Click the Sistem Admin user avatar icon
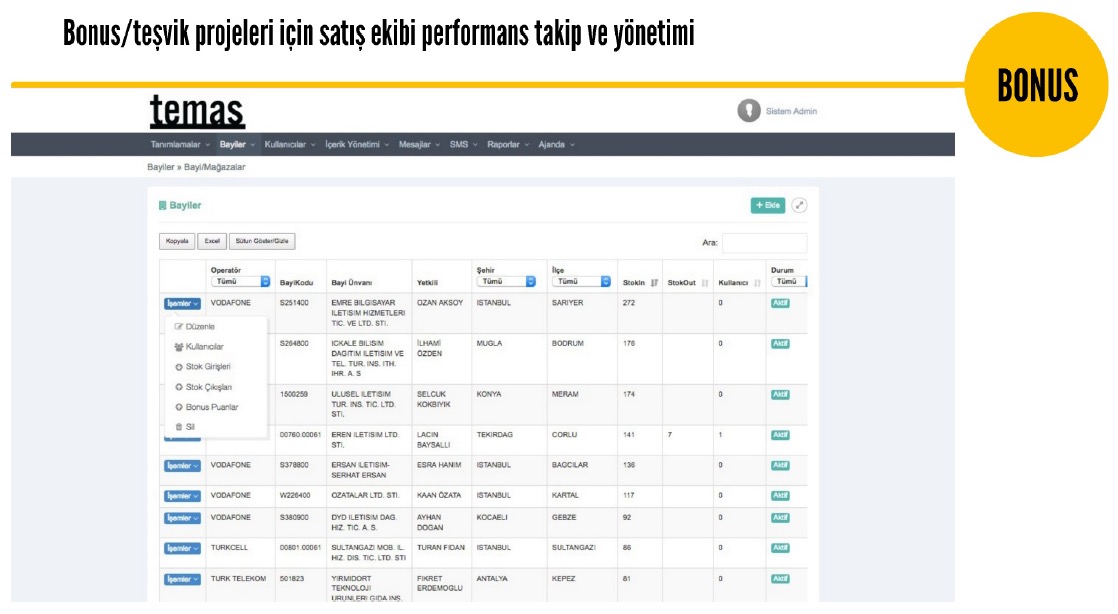The image size is (1118, 614). tap(749, 111)
